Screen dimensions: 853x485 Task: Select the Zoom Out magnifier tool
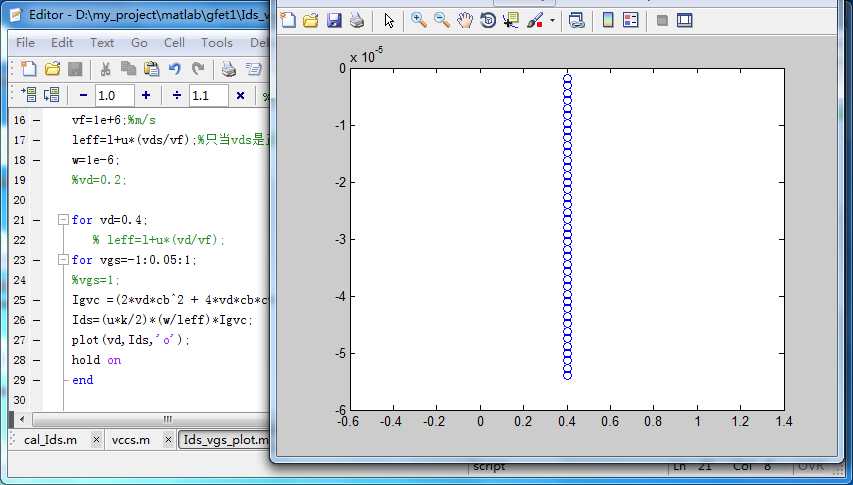click(x=441, y=20)
